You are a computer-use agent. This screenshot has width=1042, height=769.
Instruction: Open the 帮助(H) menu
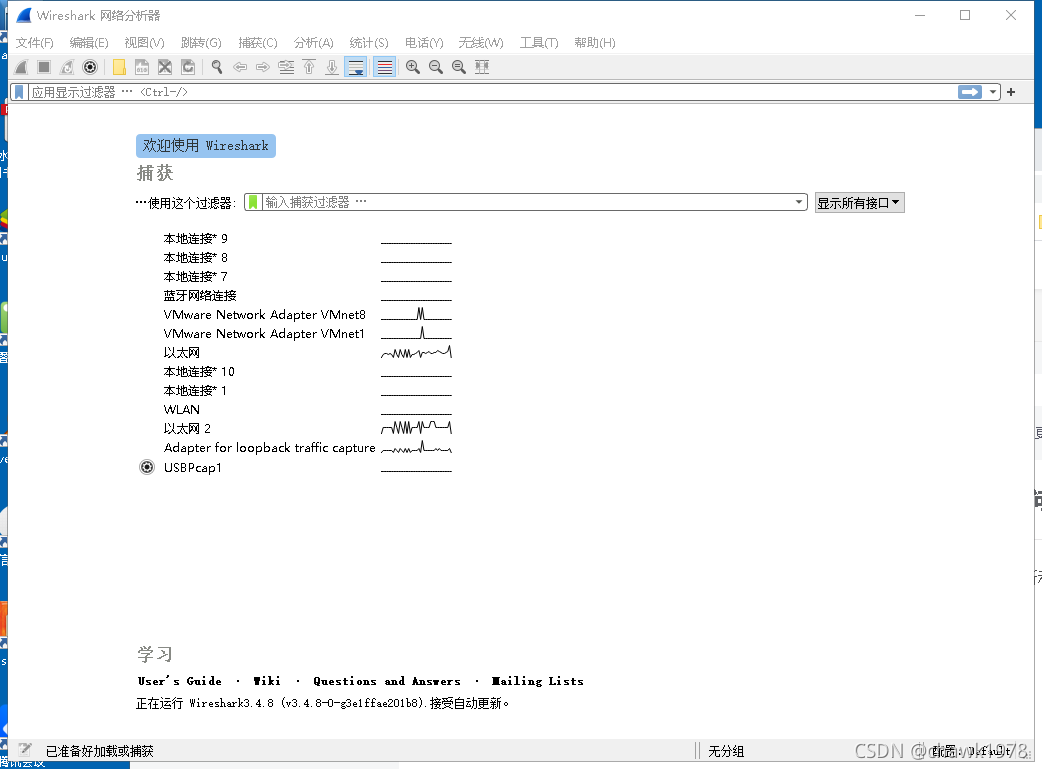(x=595, y=43)
